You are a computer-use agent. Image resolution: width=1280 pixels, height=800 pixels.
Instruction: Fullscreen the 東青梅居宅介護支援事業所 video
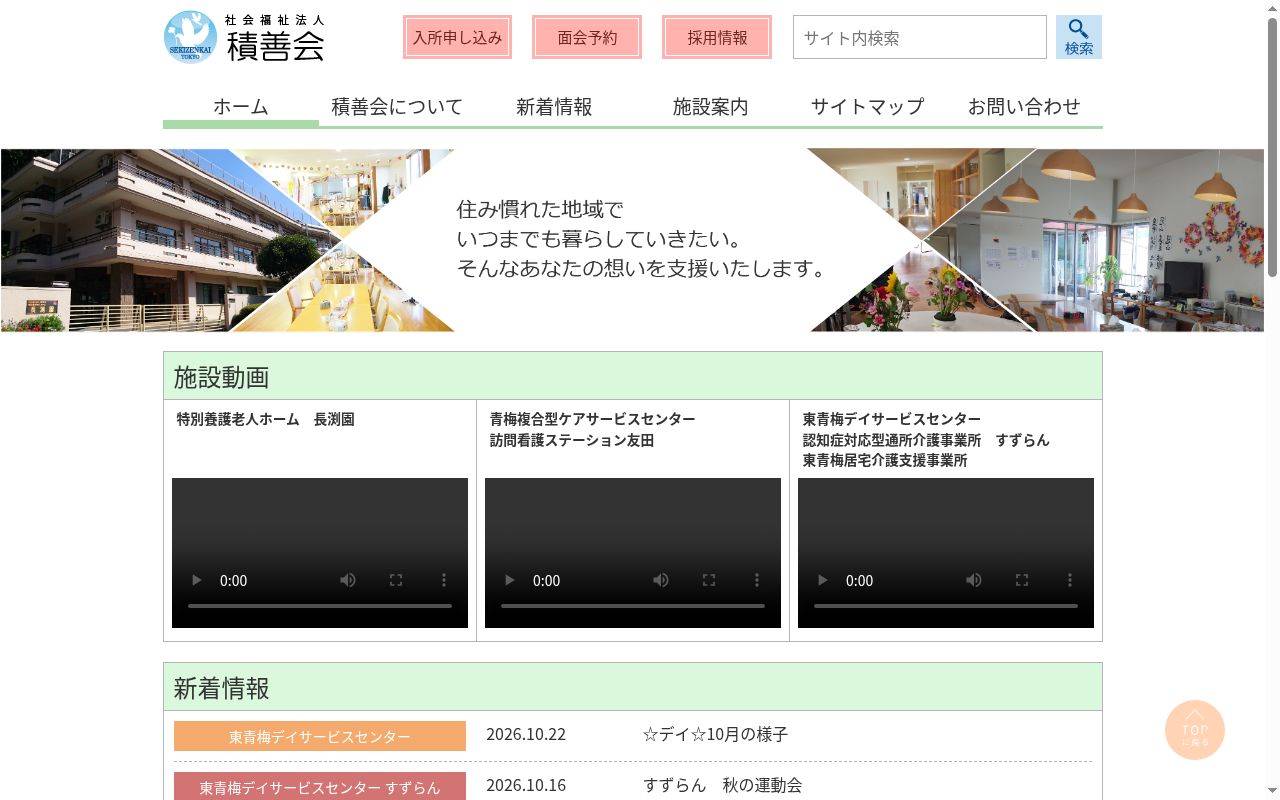[x=1022, y=580]
